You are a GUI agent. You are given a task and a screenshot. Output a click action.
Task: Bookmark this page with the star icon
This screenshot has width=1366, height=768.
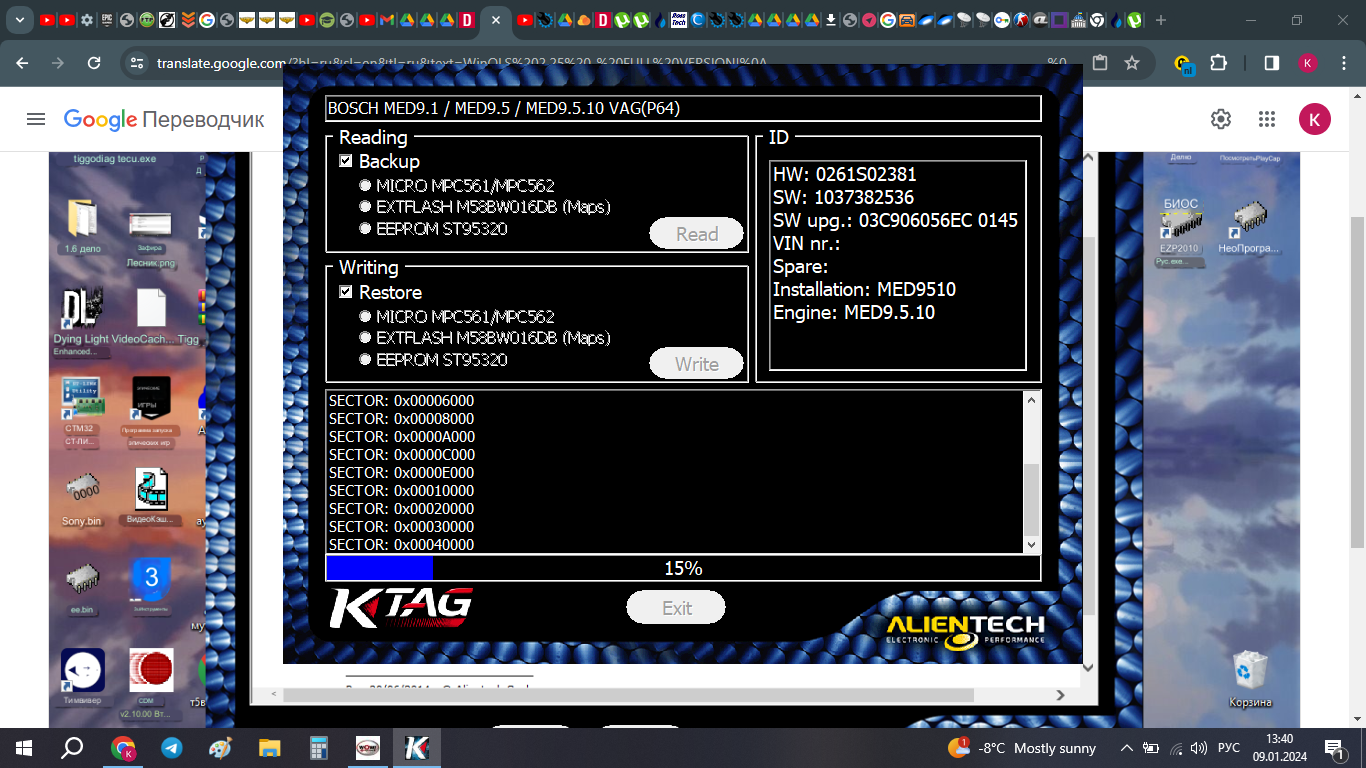pos(1132,63)
